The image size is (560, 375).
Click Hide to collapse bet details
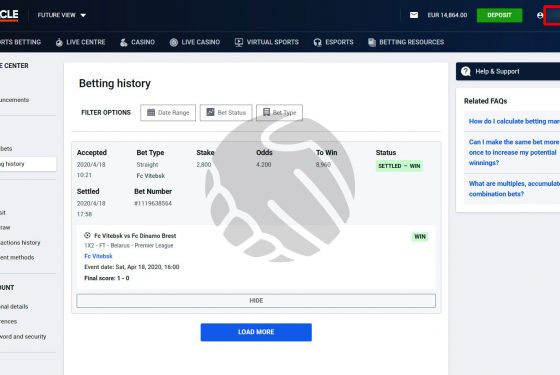(x=256, y=301)
